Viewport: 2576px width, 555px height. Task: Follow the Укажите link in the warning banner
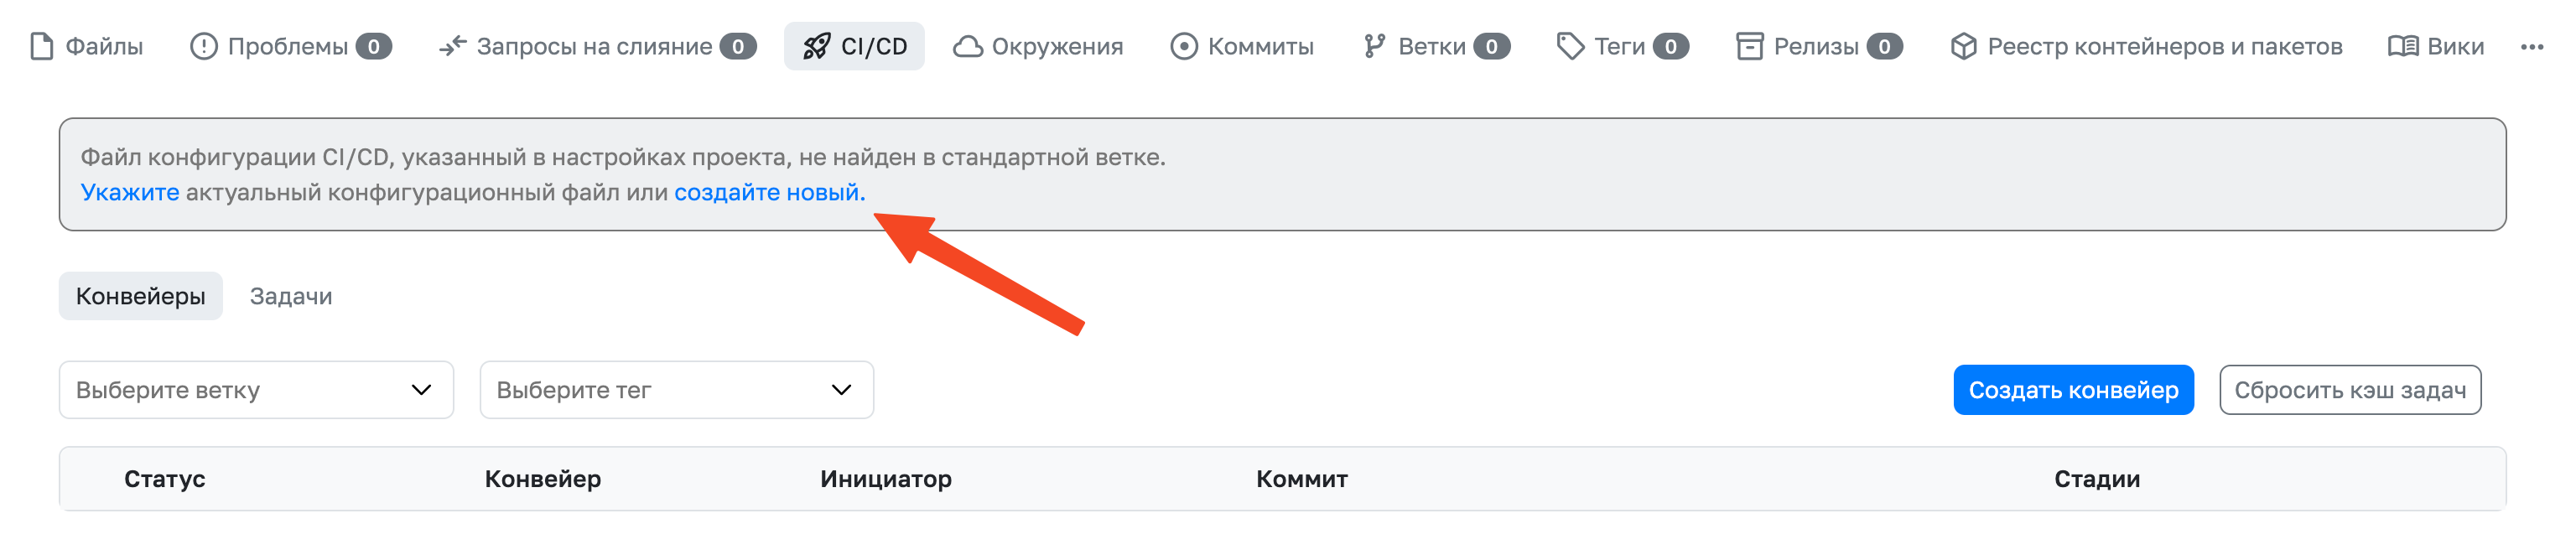point(130,192)
